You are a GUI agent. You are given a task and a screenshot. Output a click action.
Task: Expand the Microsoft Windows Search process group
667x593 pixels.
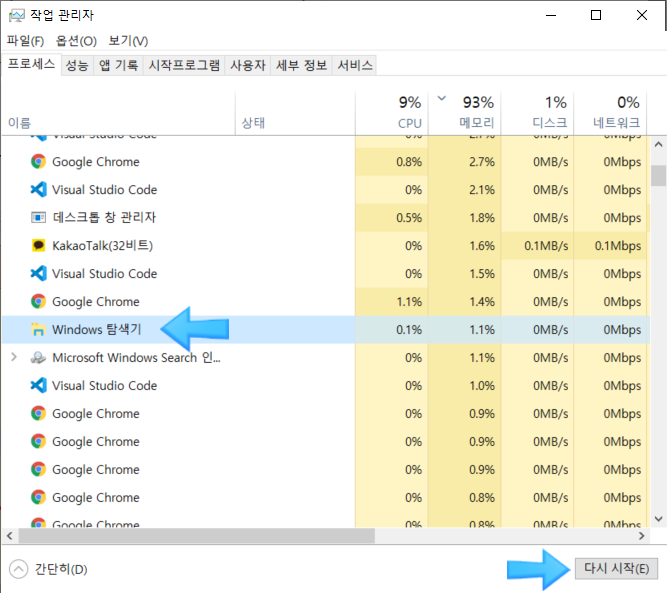(x=14, y=357)
